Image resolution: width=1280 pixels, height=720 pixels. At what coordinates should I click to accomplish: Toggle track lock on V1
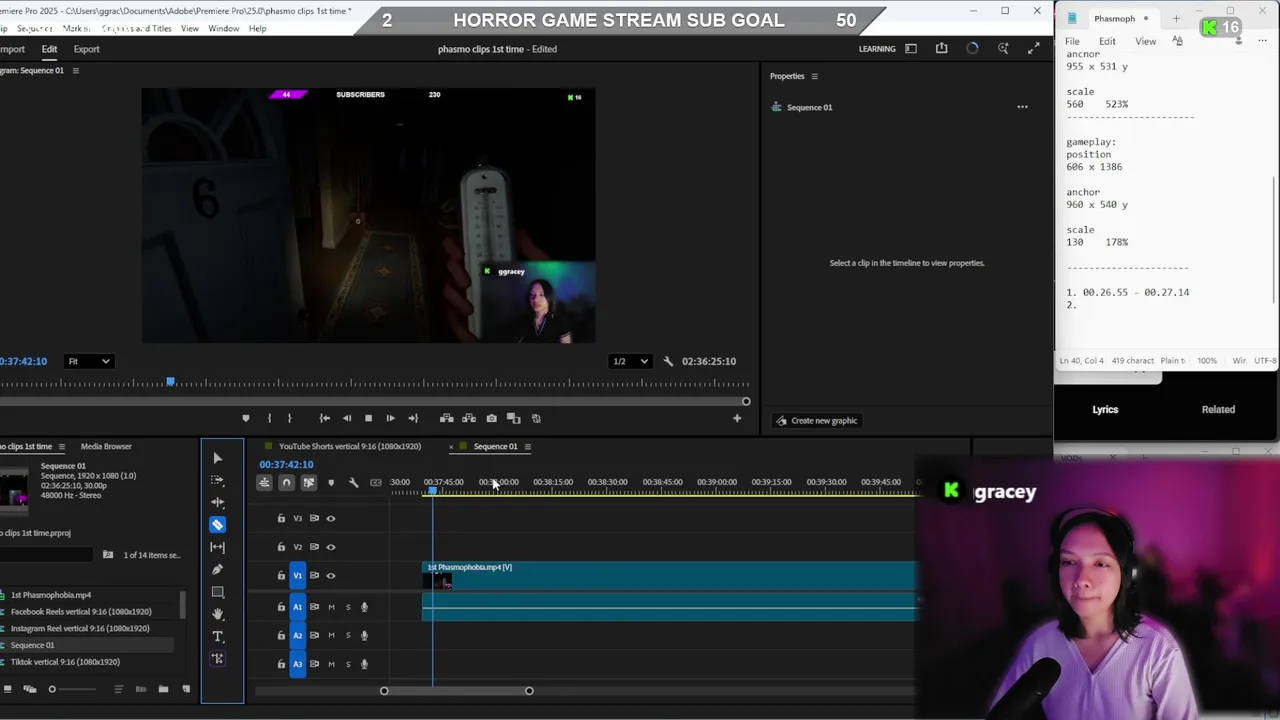pyautogui.click(x=281, y=575)
